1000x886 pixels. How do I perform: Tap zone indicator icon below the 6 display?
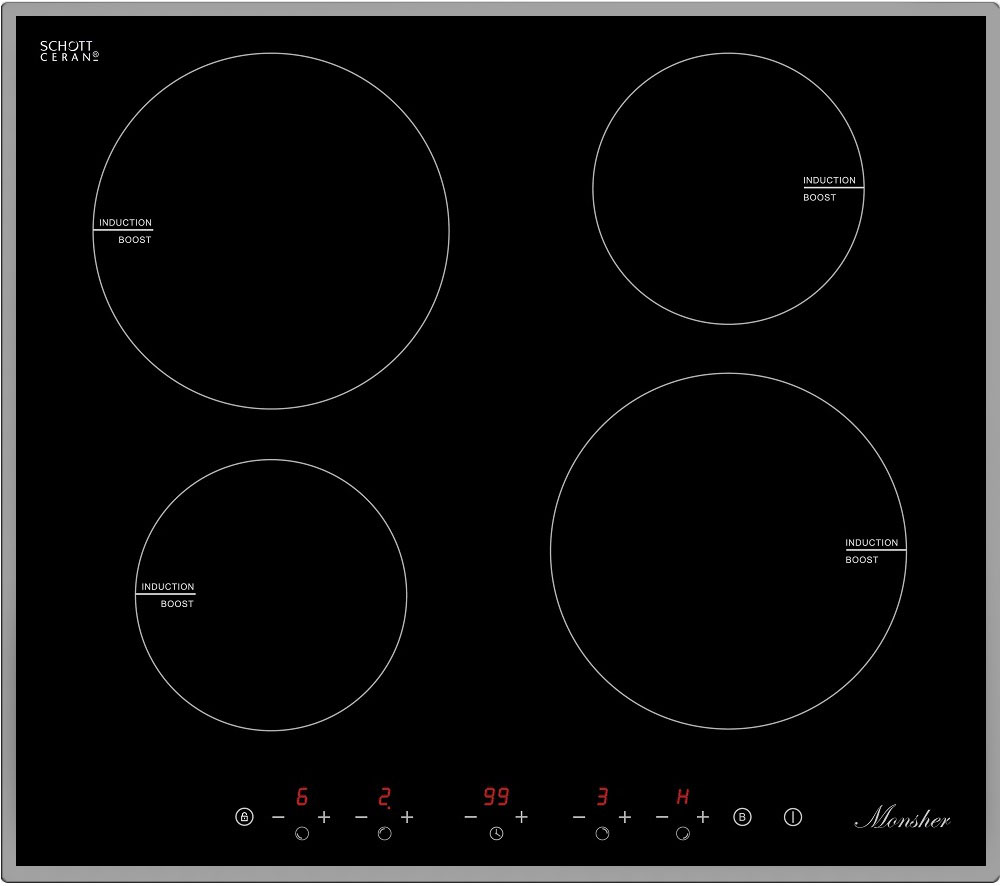coord(301,834)
